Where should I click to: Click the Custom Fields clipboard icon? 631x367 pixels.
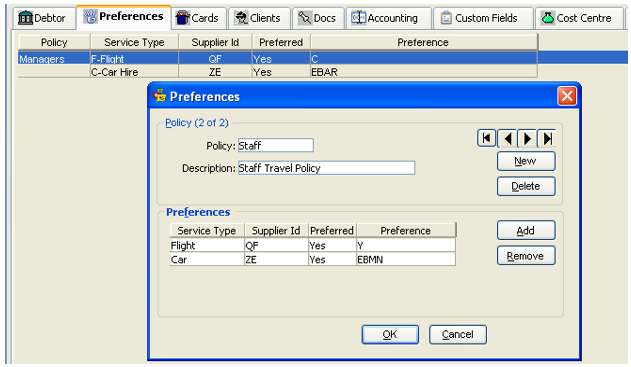(x=446, y=18)
